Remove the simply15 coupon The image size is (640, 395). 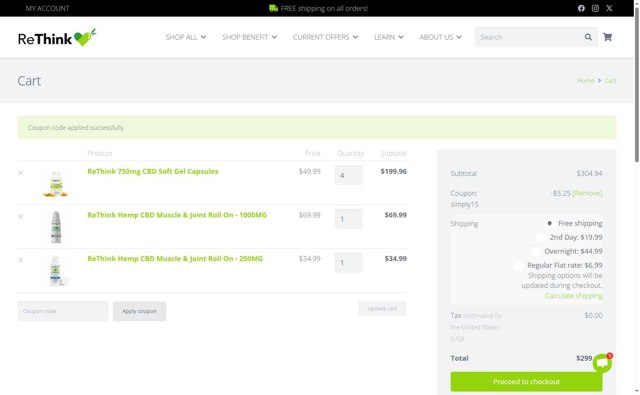(x=587, y=193)
